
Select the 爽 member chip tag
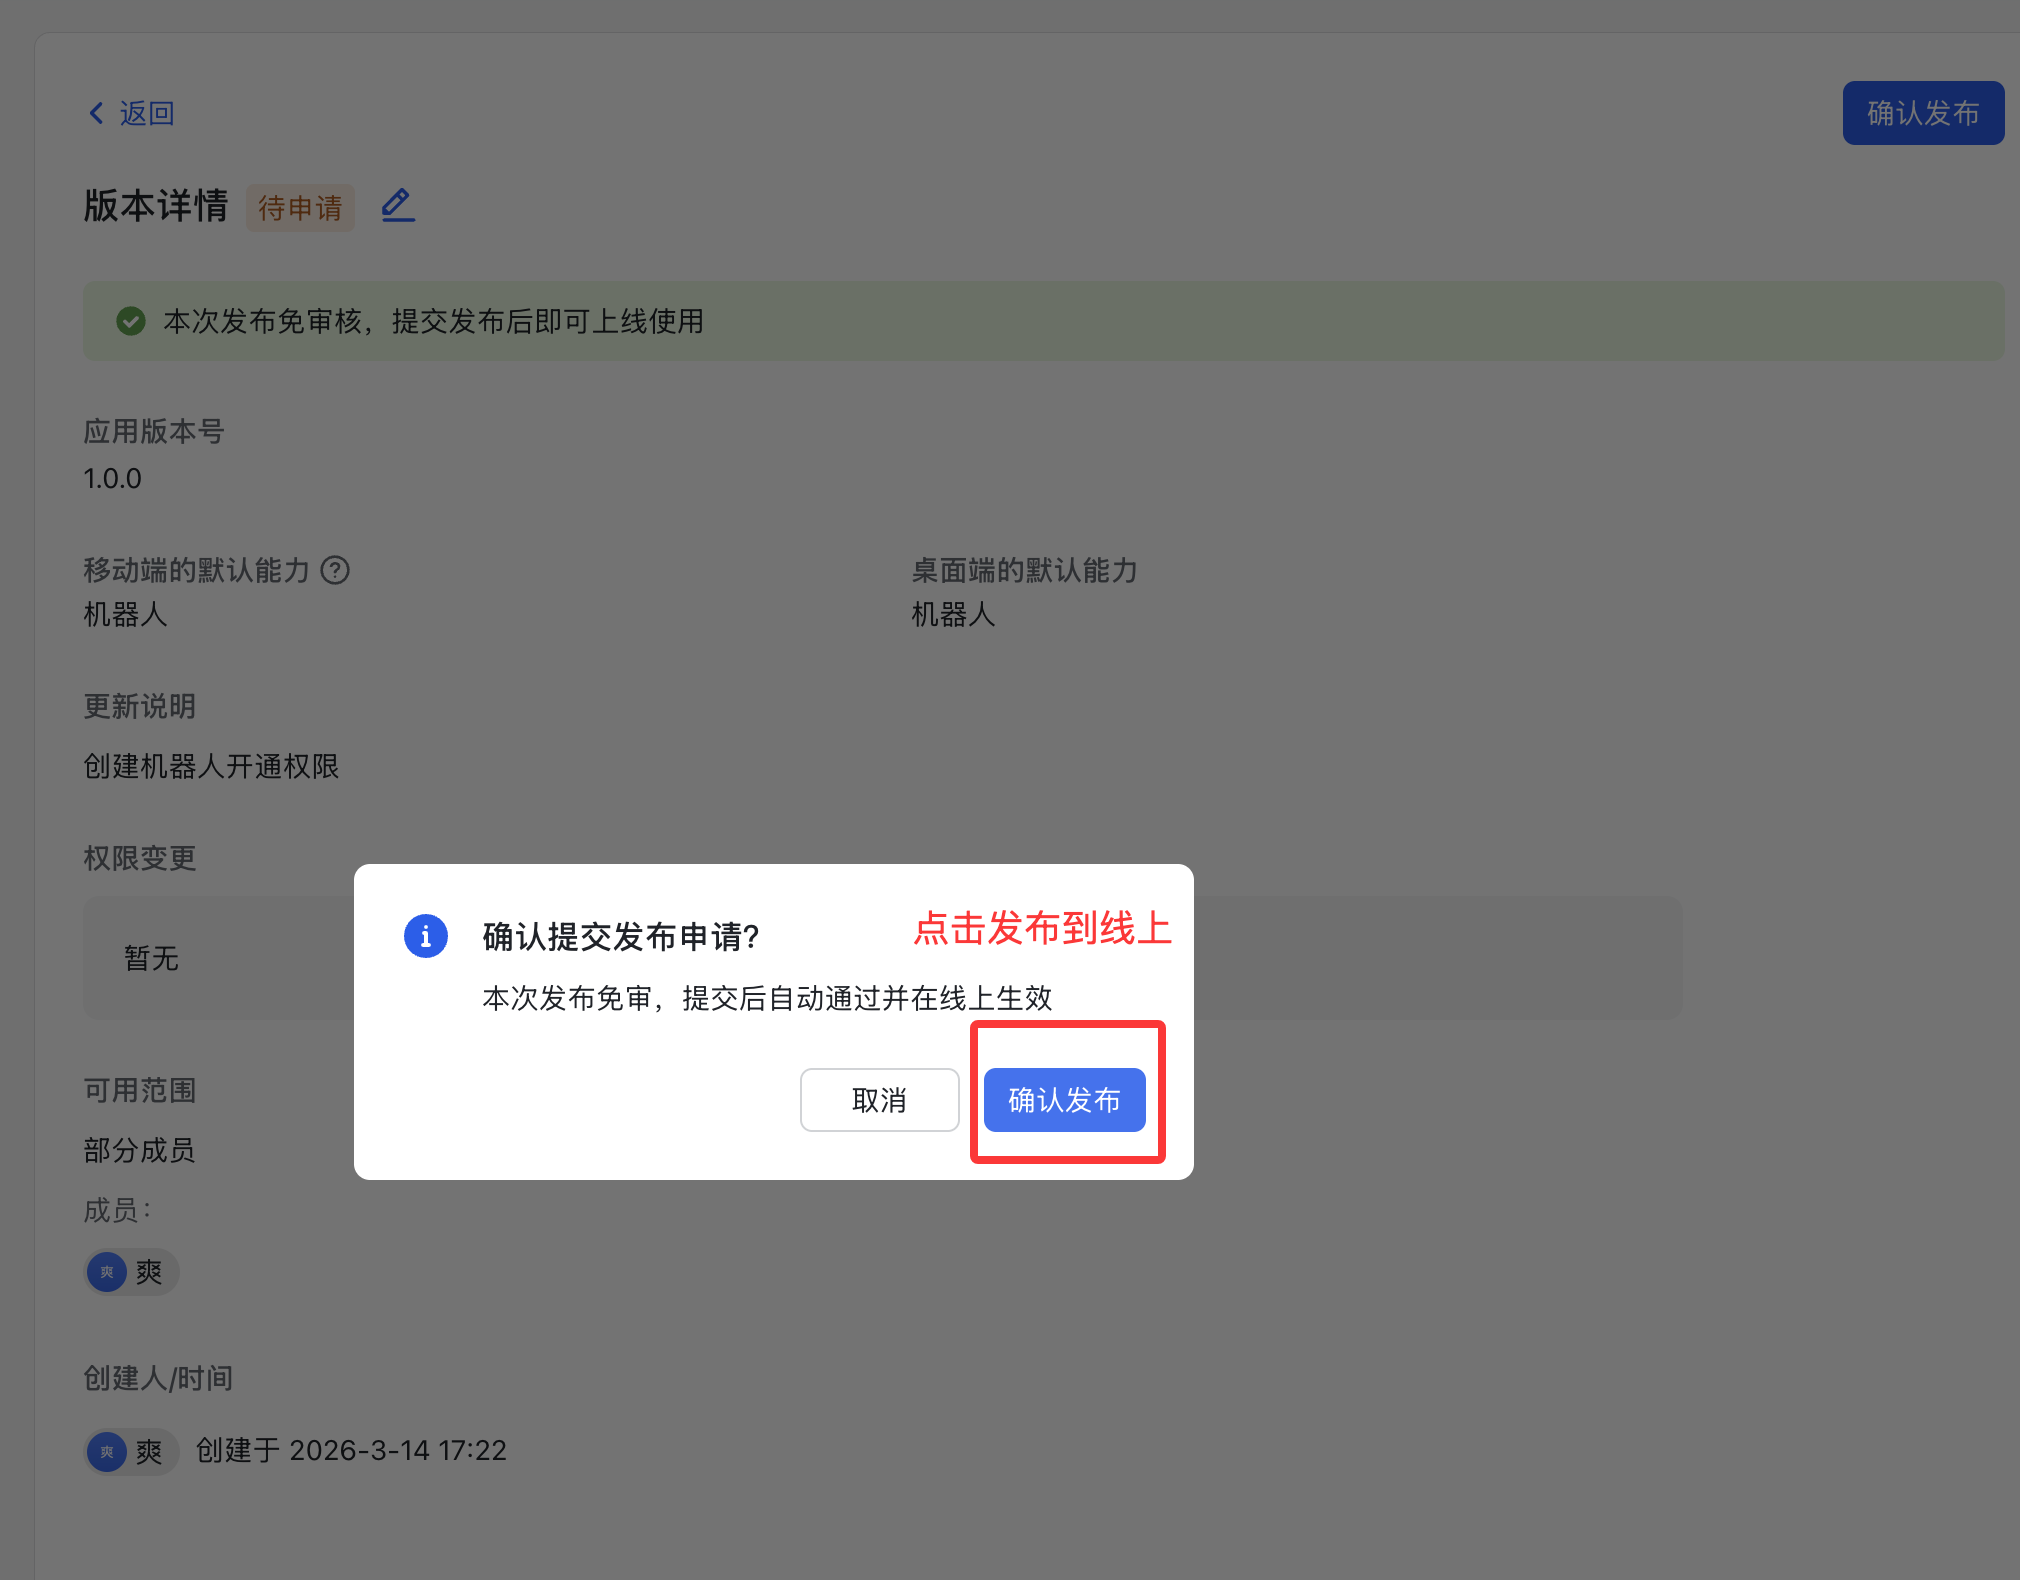[131, 1272]
